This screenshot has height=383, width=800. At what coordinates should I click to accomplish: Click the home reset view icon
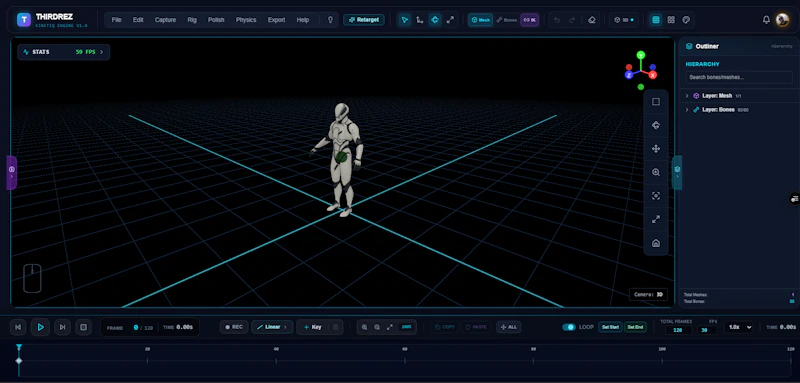click(x=656, y=243)
